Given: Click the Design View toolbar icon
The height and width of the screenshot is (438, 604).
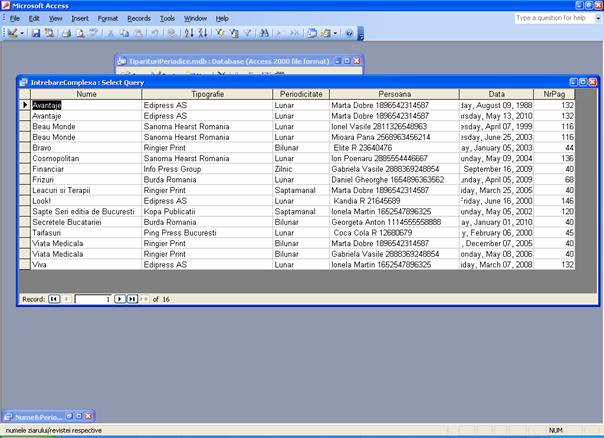Looking at the screenshot, I should [x=11, y=33].
